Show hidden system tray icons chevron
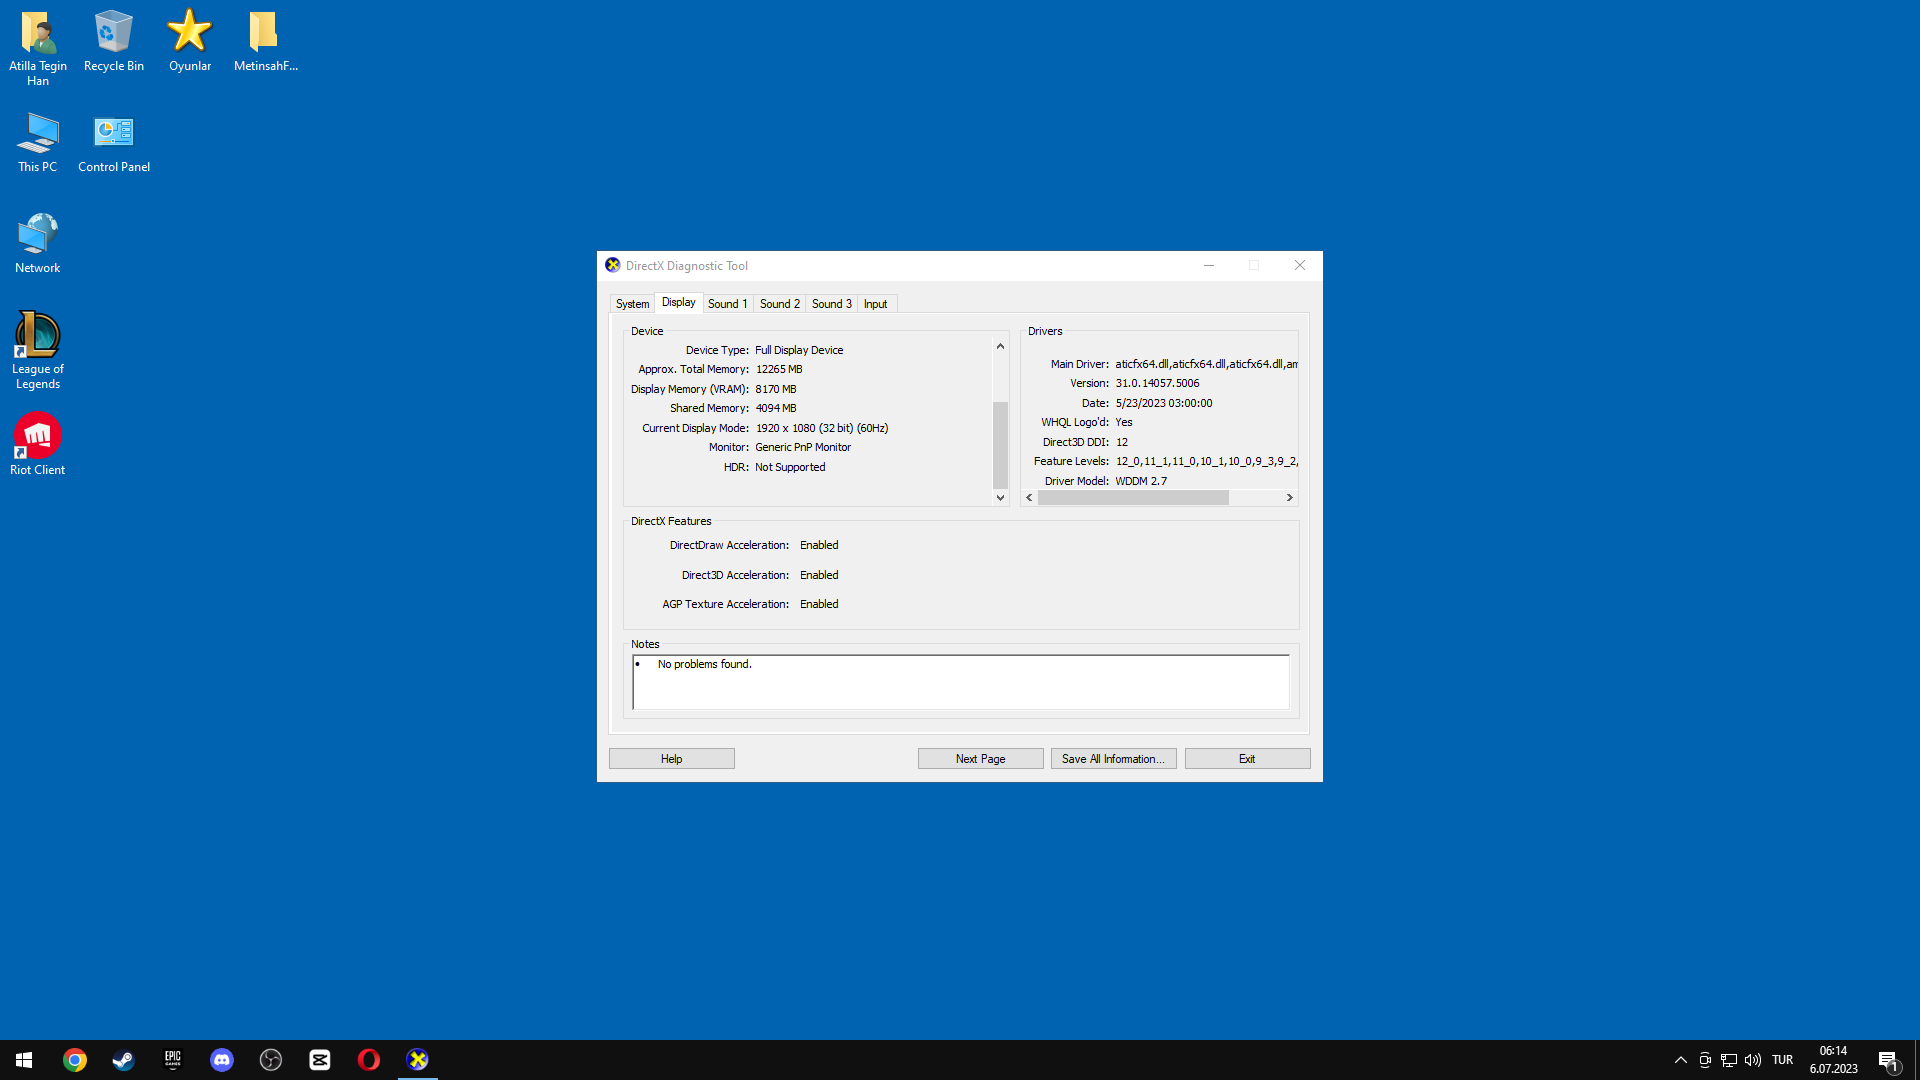This screenshot has height=1080, width=1920. click(1680, 1060)
